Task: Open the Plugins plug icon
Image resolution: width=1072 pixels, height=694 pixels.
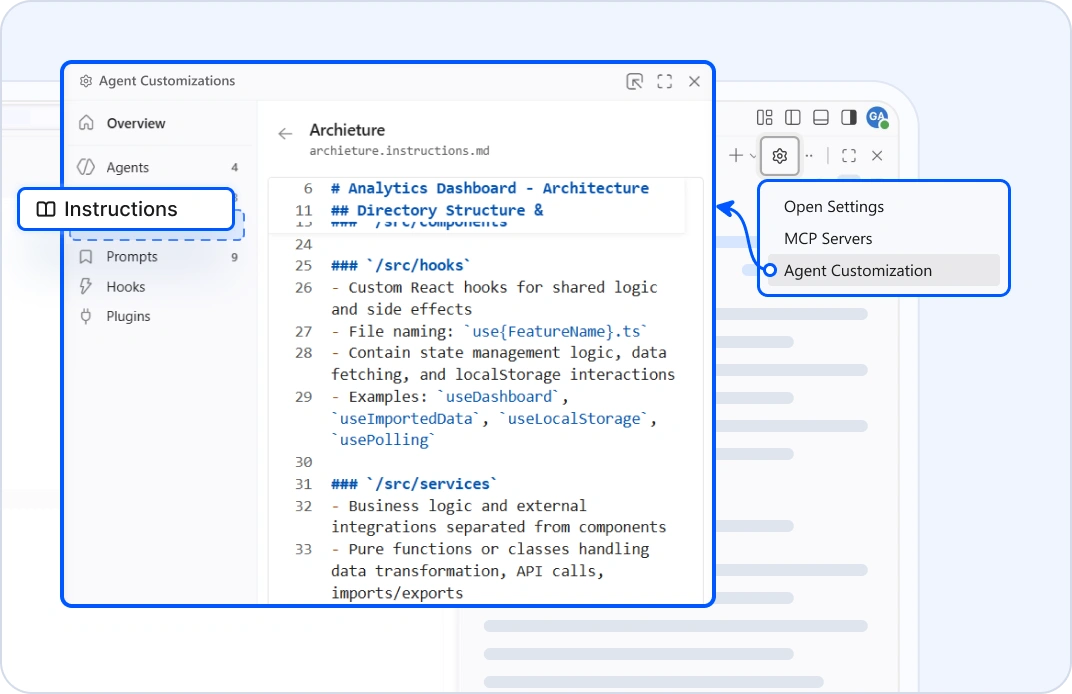Action: click(x=86, y=316)
